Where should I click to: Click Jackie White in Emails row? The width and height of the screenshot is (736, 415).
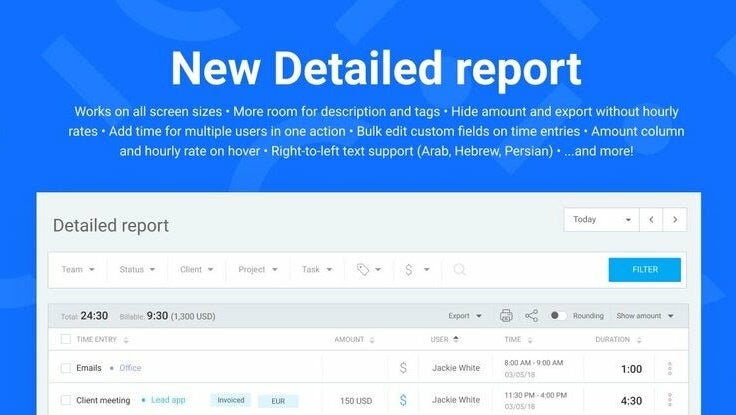pos(456,368)
